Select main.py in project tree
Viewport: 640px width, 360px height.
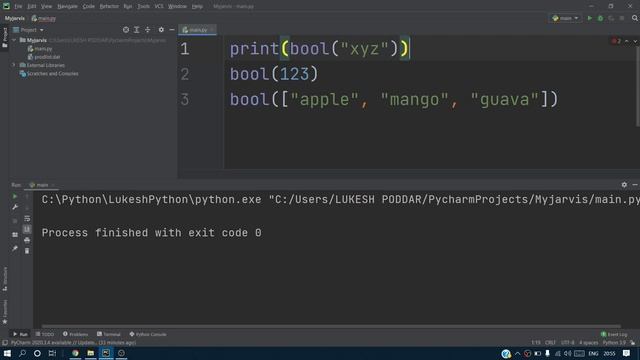[40, 49]
